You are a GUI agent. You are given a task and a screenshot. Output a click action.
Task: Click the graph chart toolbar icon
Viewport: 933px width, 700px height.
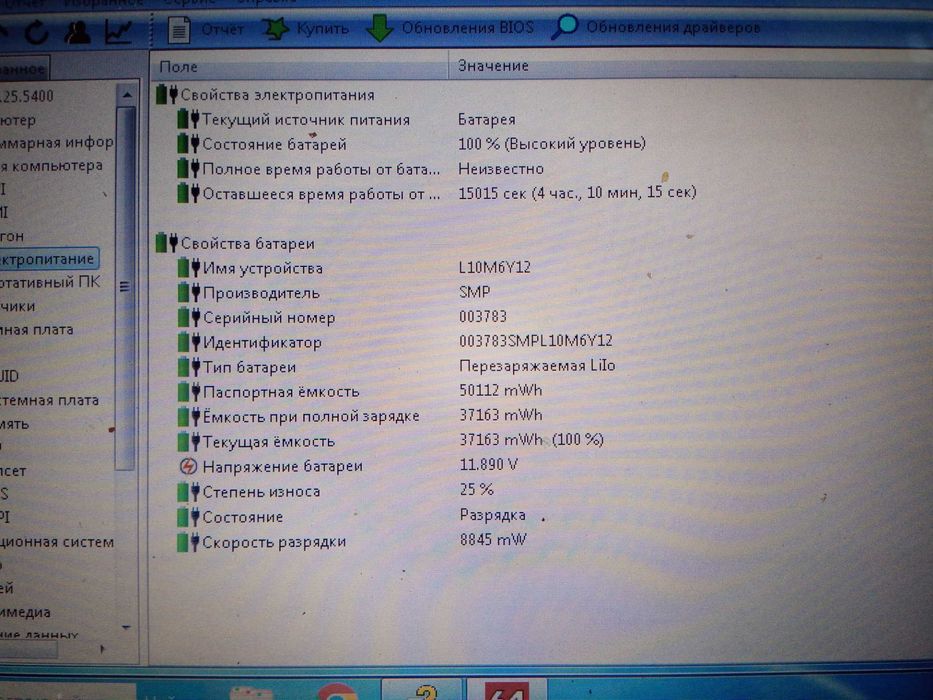pyautogui.click(x=118, y=32)
